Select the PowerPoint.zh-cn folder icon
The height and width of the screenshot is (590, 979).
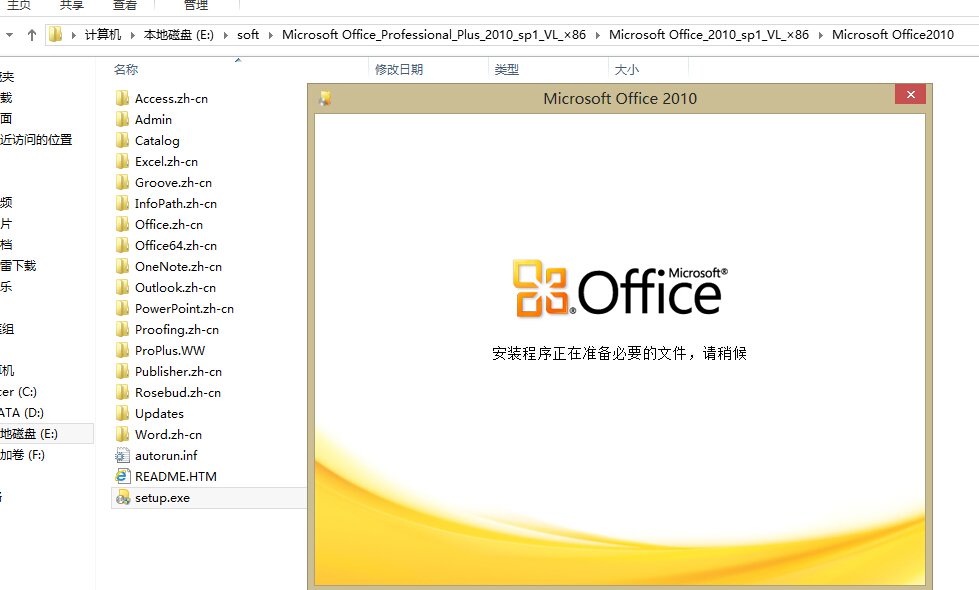[122, 308]
